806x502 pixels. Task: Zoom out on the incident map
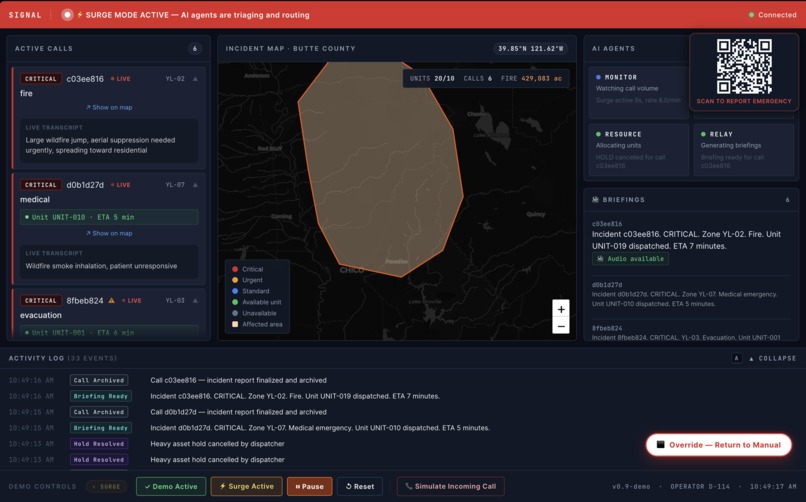(561, 326)
